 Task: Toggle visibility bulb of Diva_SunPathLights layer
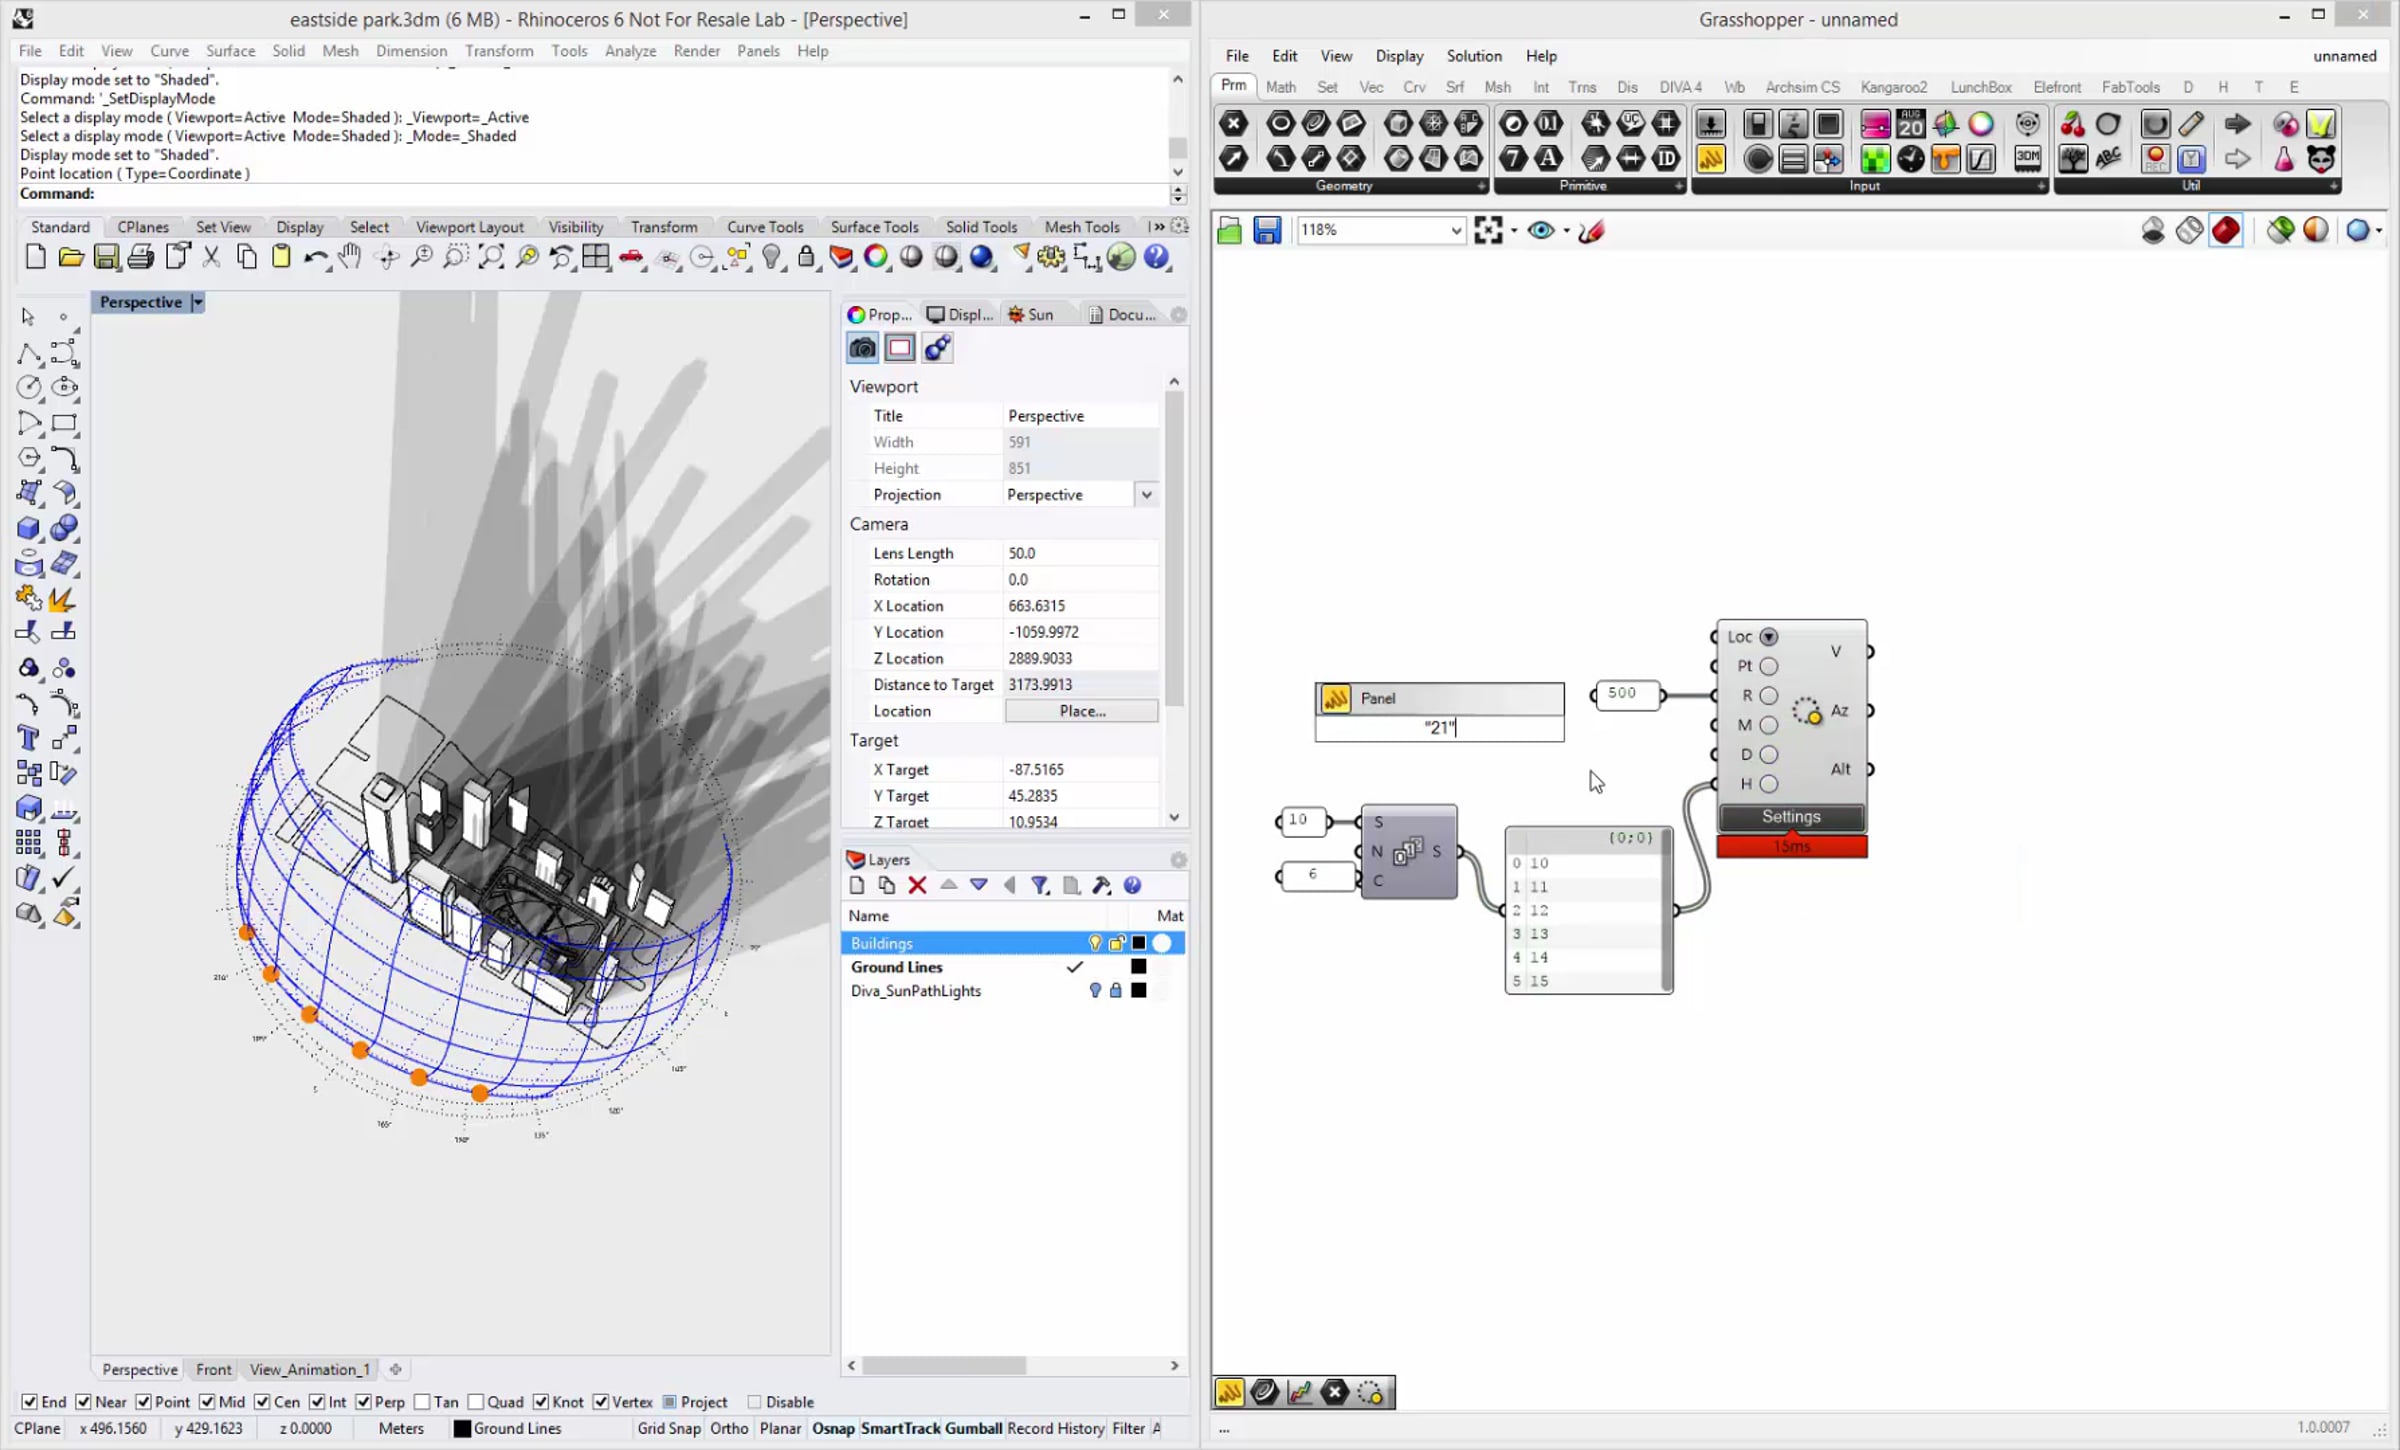click(x=1095, y=990)
